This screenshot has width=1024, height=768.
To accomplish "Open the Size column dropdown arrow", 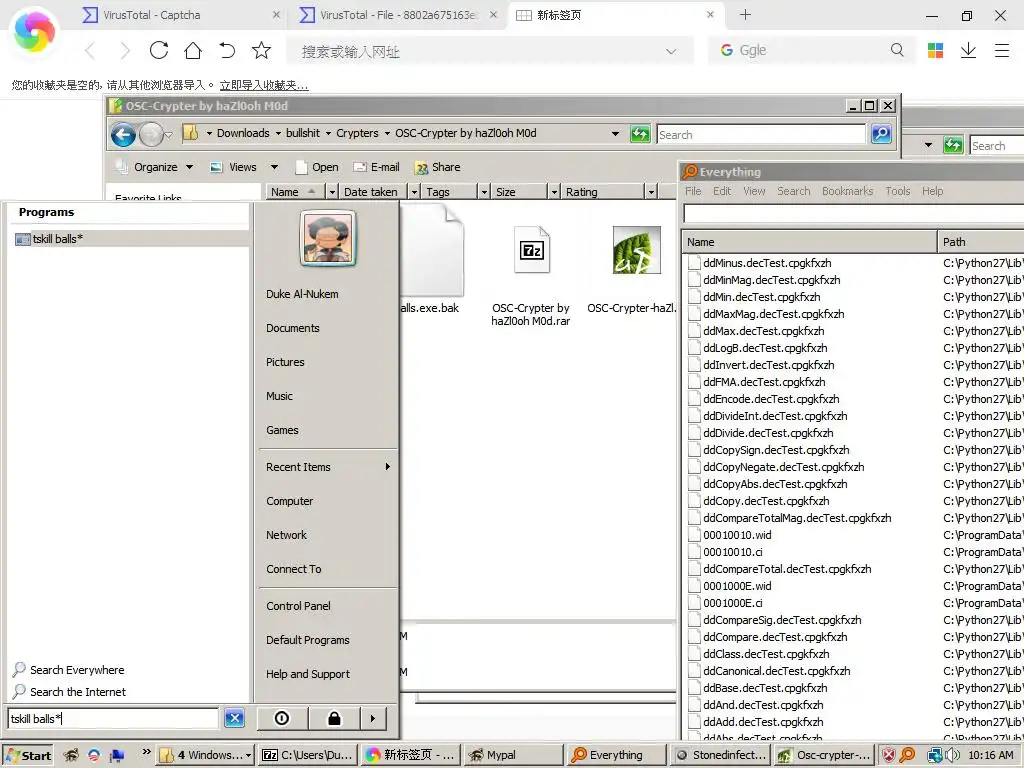I will coord(554,192).
